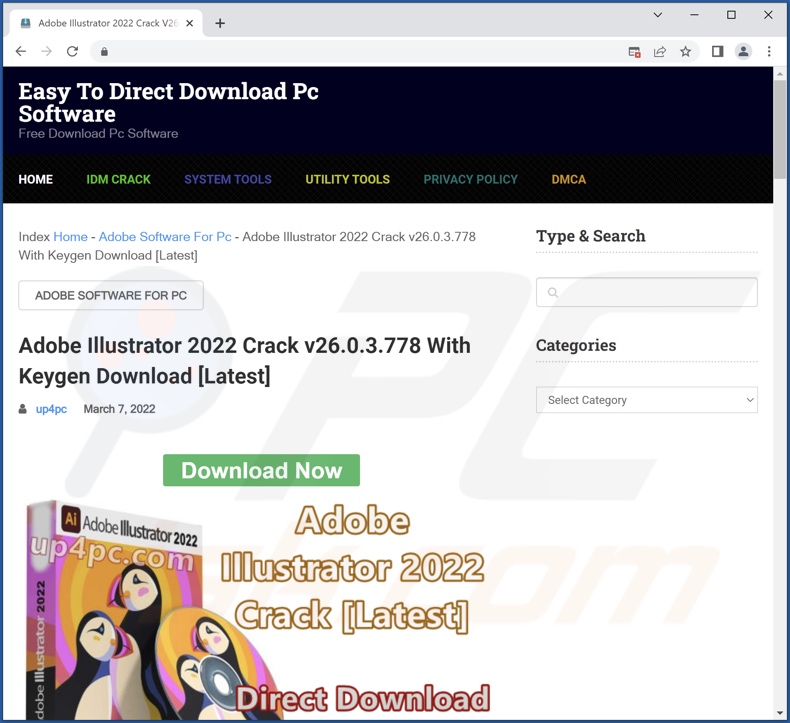Open the IDM CRACK menu item

(x=118, y=179)
